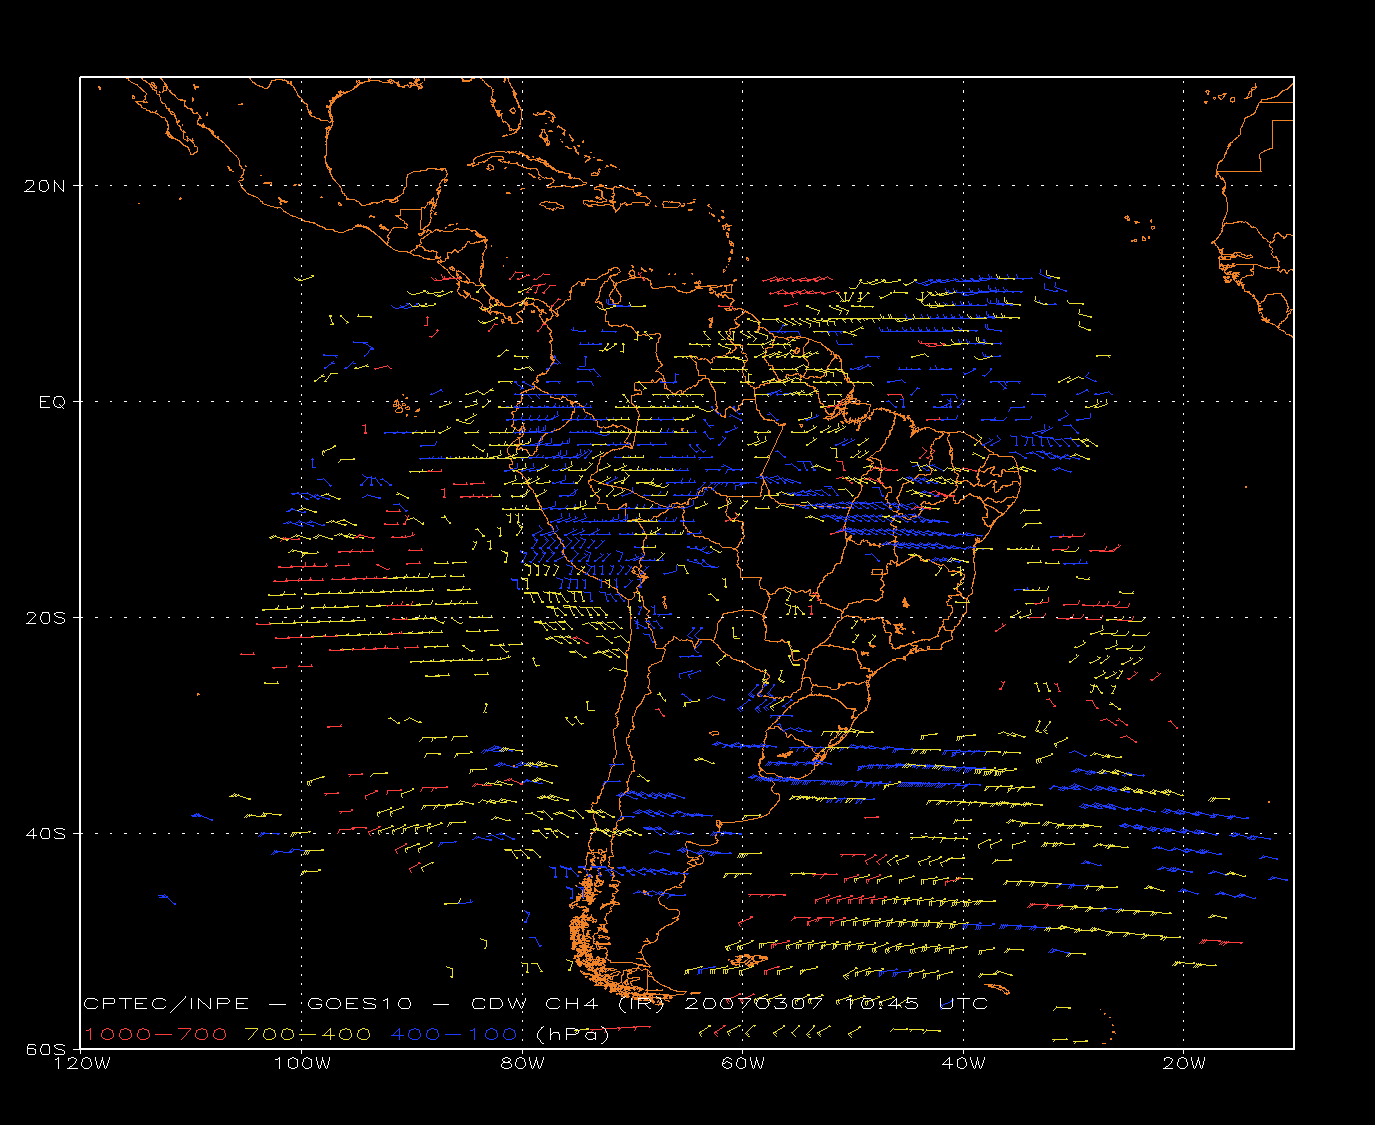Screen dimensions: 1375x1125
Task: Click the 20N latitude label
Action: pos(47,185)
